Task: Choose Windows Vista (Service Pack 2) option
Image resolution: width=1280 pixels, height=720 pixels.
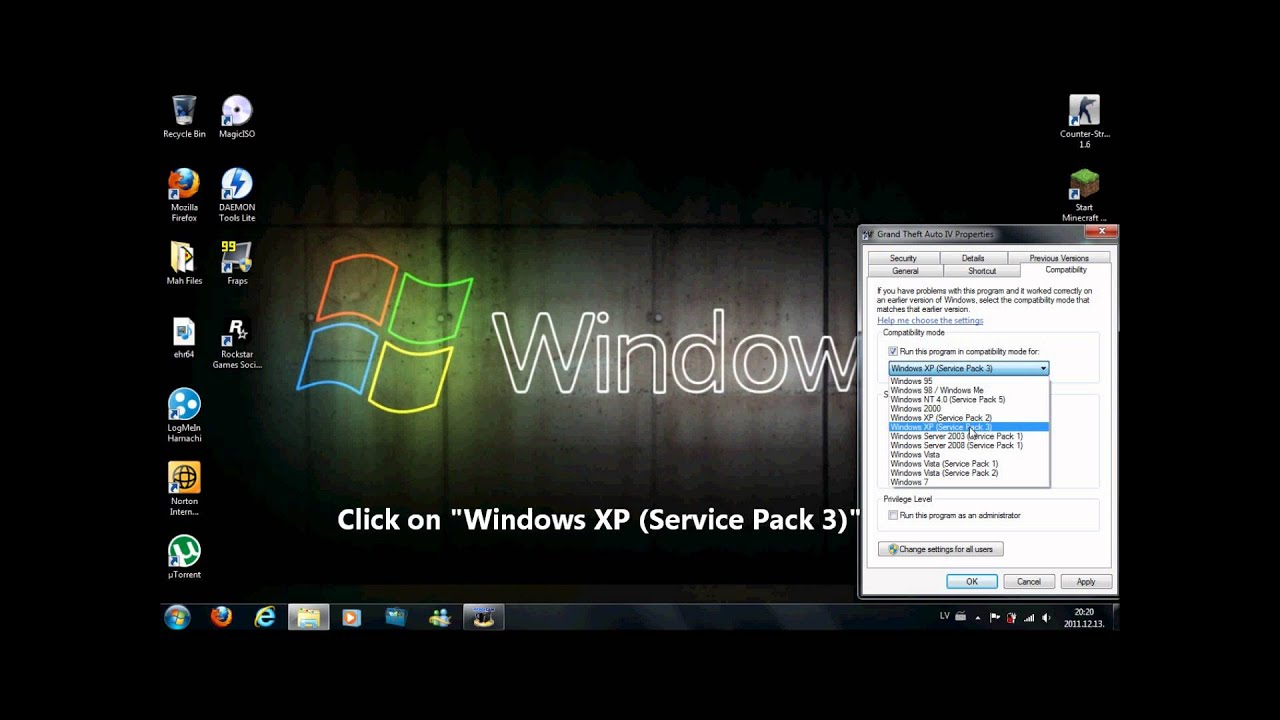Action: (x=968, y=473)
